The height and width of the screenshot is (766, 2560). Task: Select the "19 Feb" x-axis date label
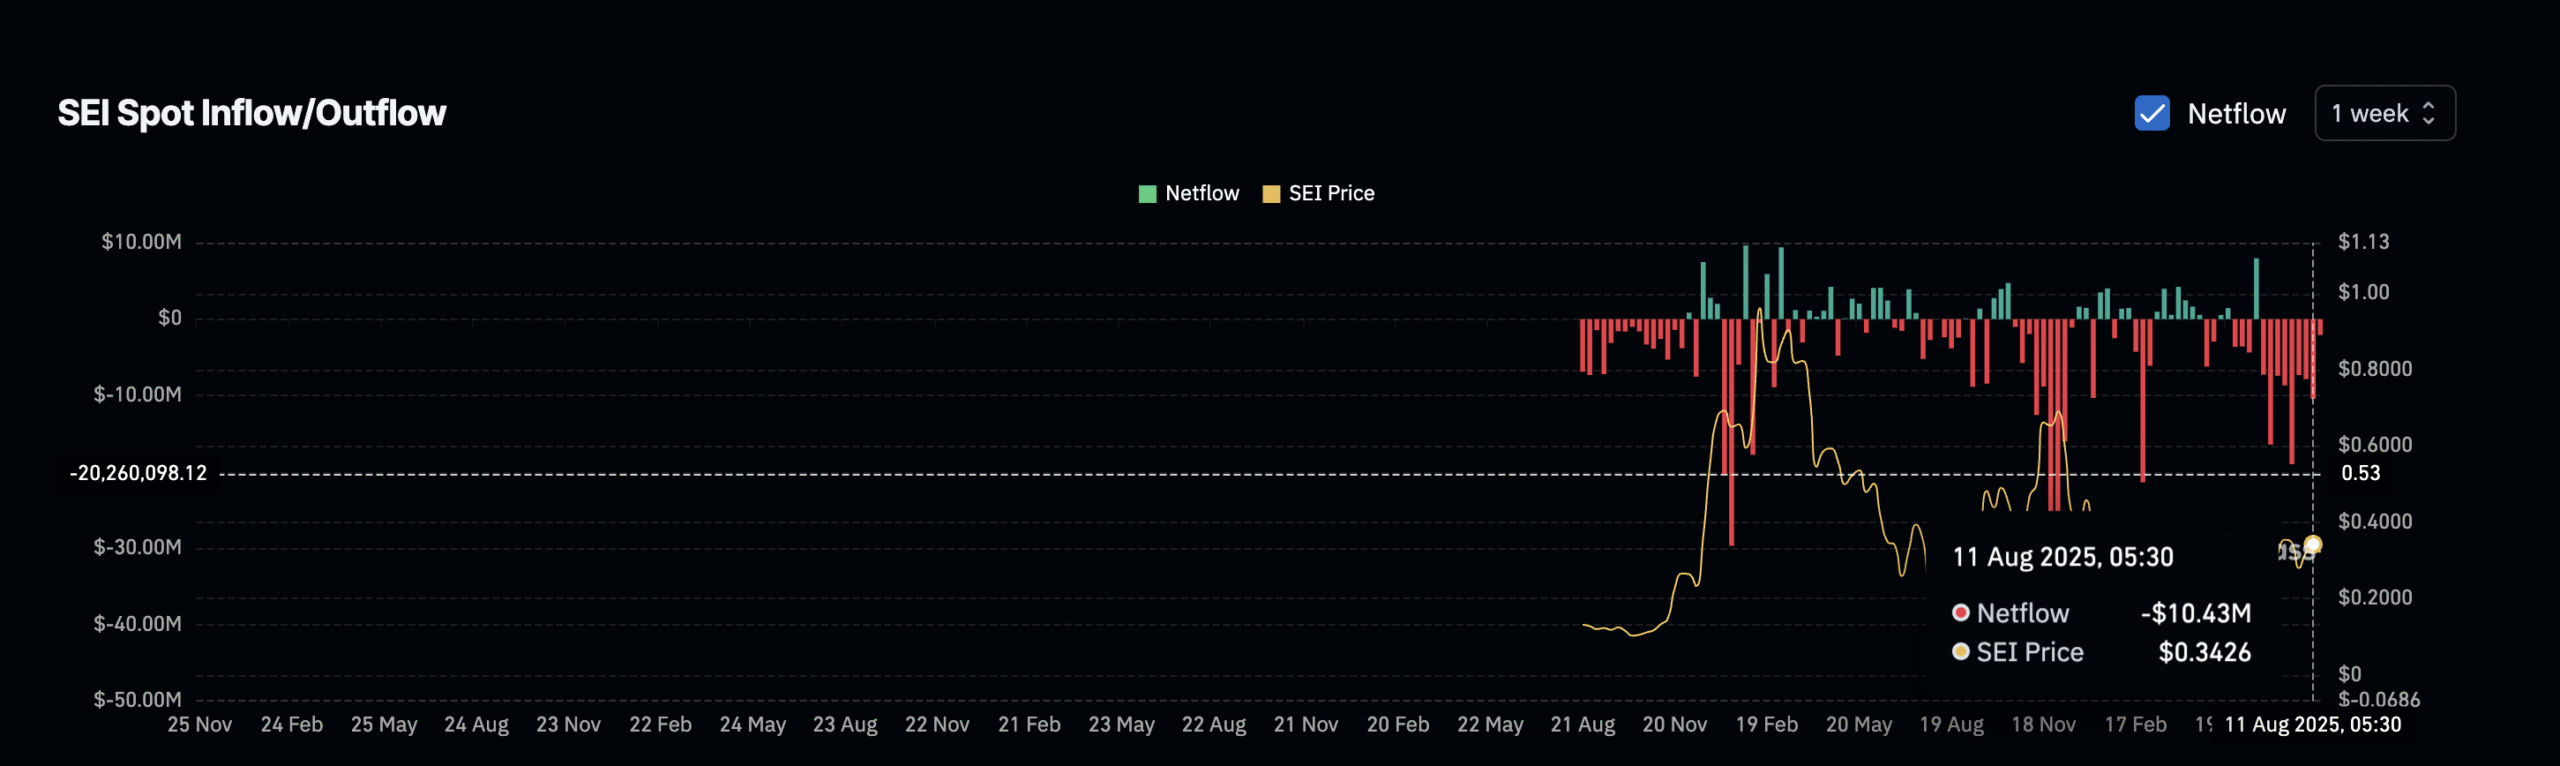(1766, 724)
